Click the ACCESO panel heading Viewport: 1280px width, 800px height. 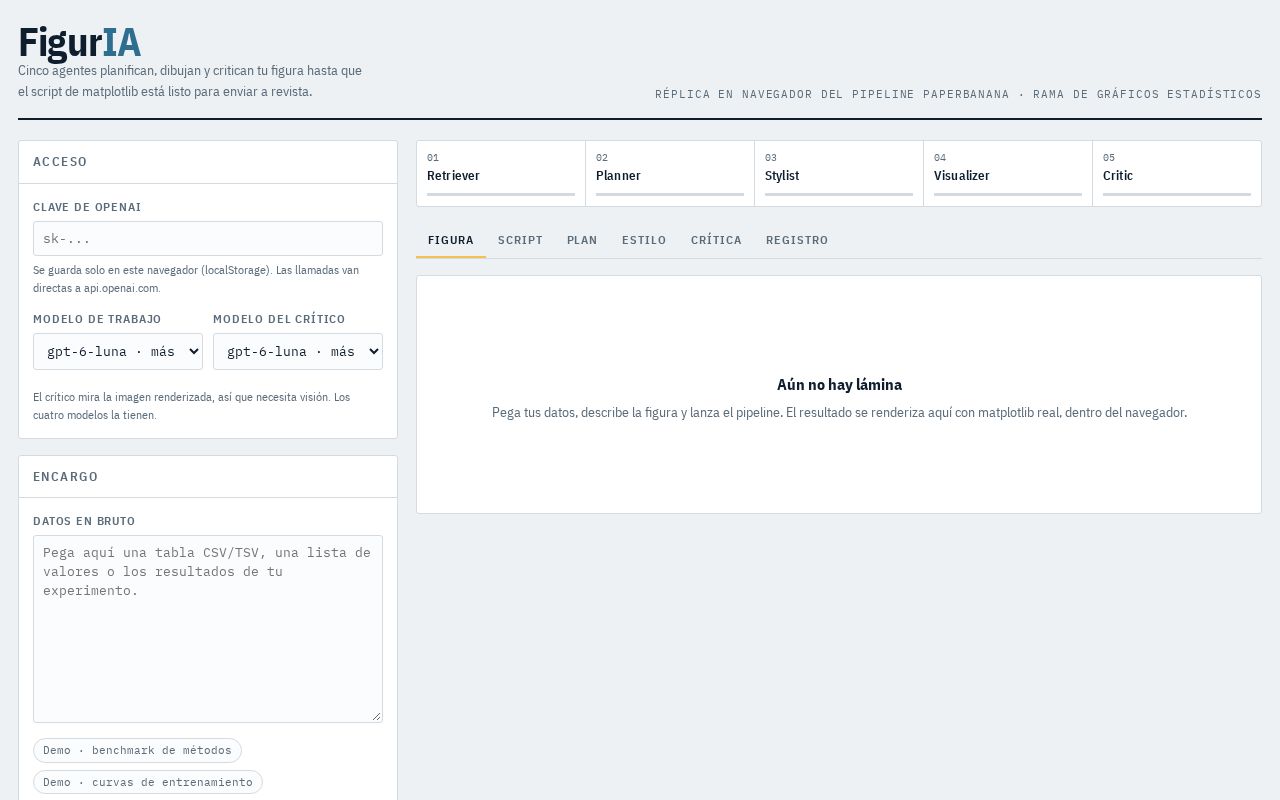[60, 162]
